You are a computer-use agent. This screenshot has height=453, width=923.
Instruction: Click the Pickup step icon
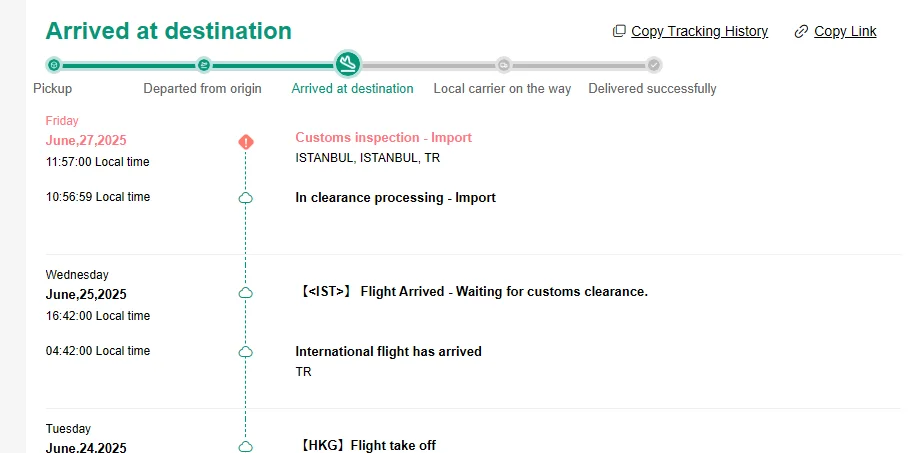[54, 65]
